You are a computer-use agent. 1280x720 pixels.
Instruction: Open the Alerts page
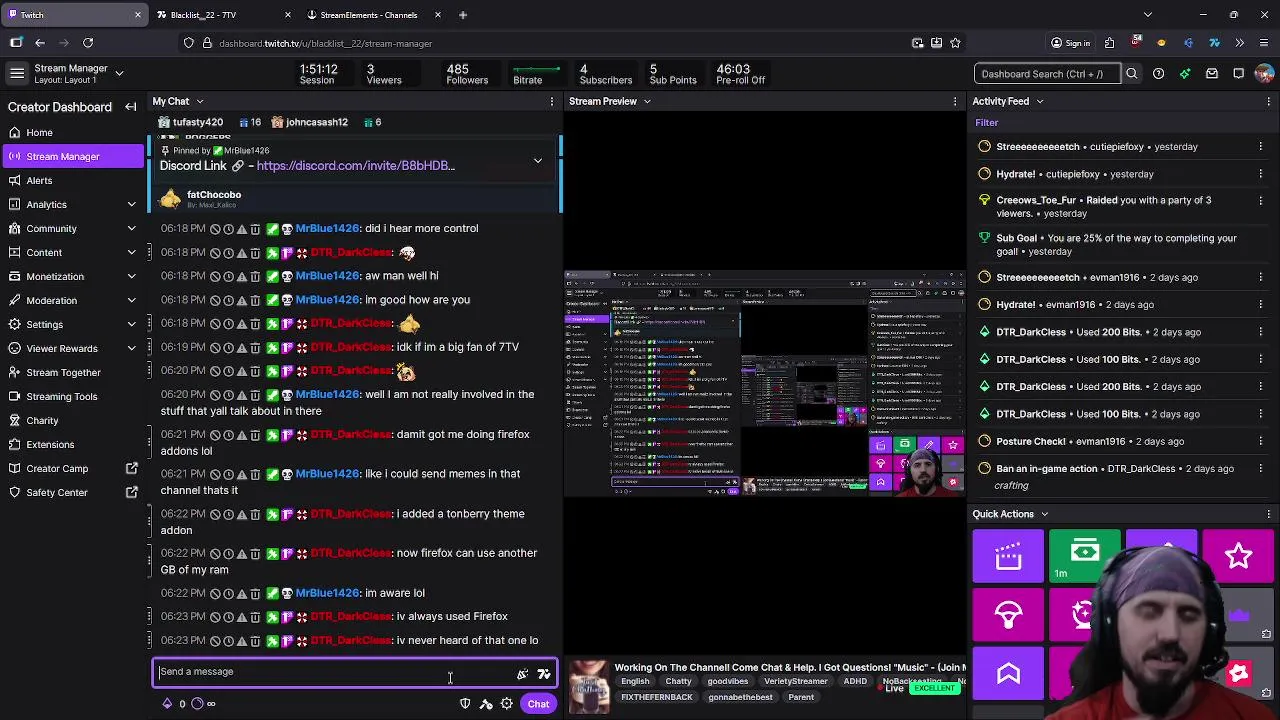point(72,180)
